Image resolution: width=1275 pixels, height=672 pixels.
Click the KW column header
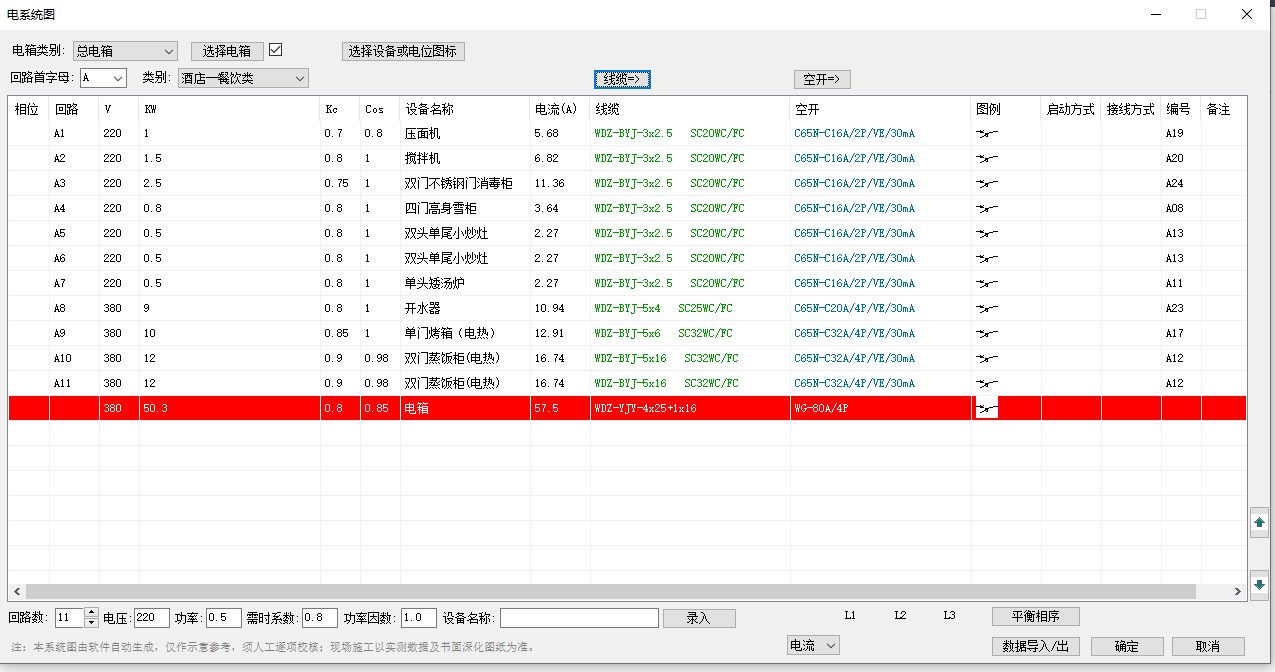(x=230, y=109)
